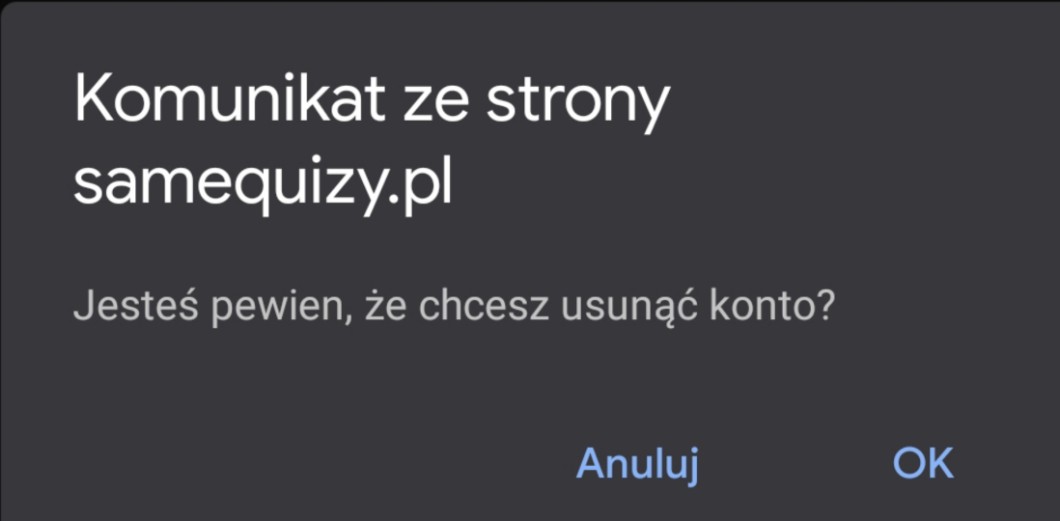
Task: Click the samequizy.pl domain in title
Action: pyautogui.click(x=262, y=184)
